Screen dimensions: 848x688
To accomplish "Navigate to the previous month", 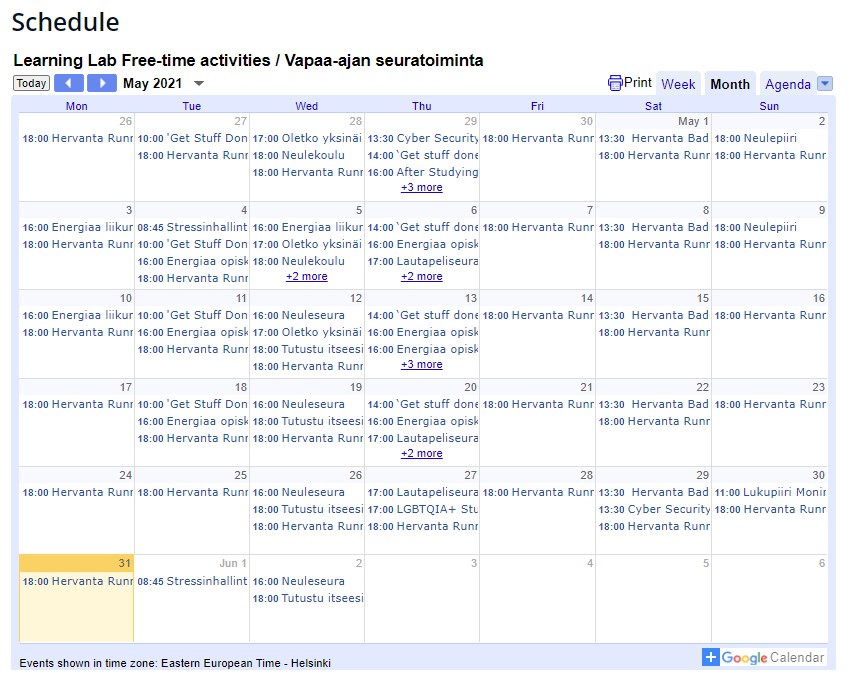I will (69, 83).
